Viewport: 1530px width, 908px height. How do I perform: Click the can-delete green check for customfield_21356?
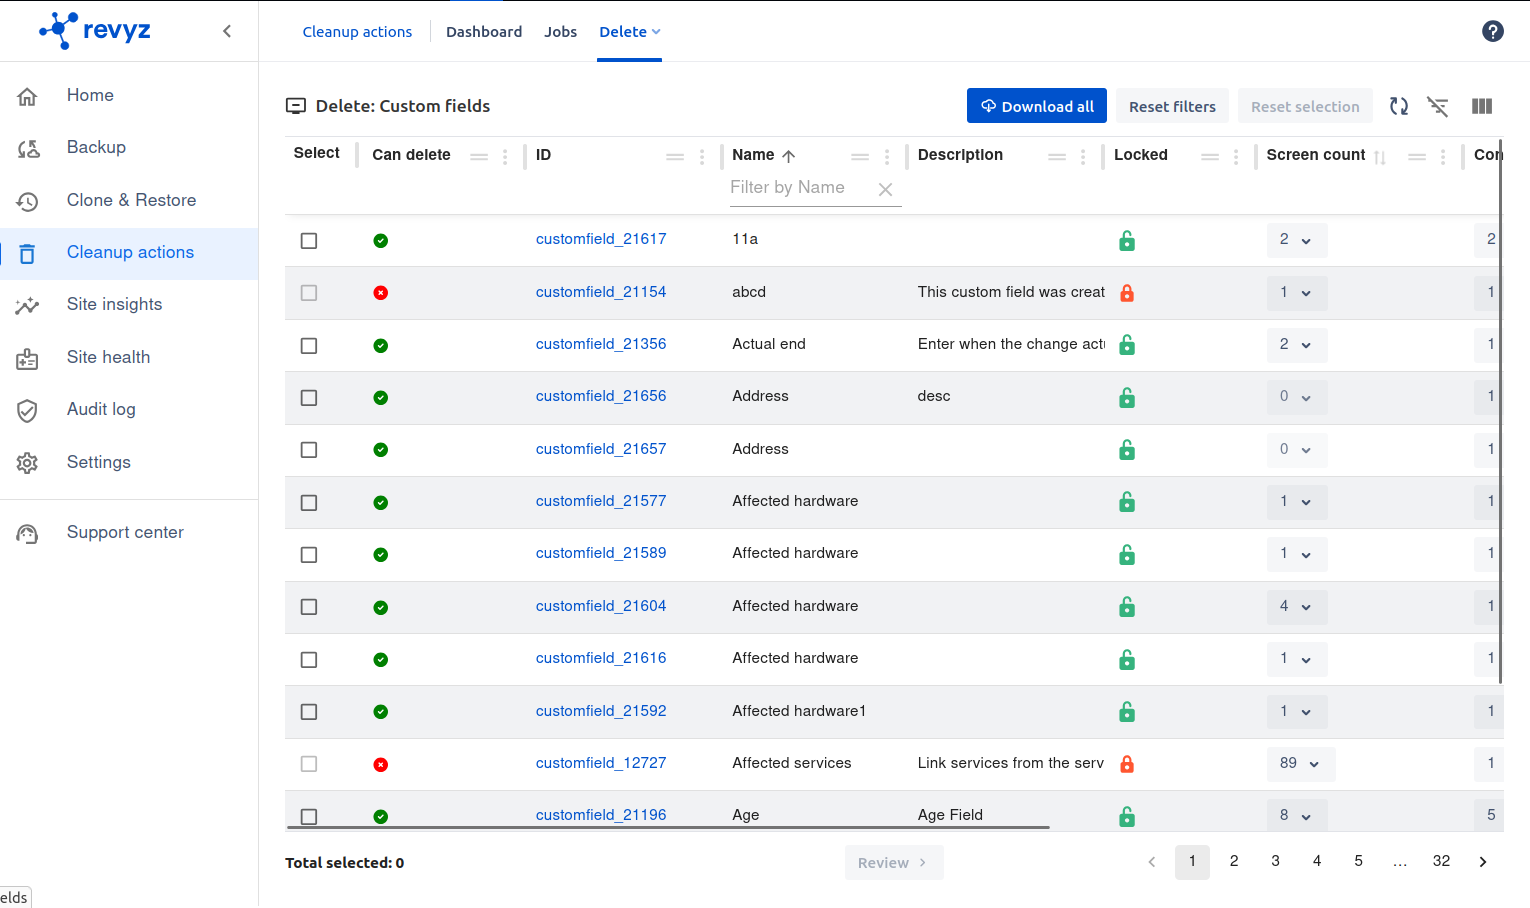pyautogui.click(x=381, y=346)
